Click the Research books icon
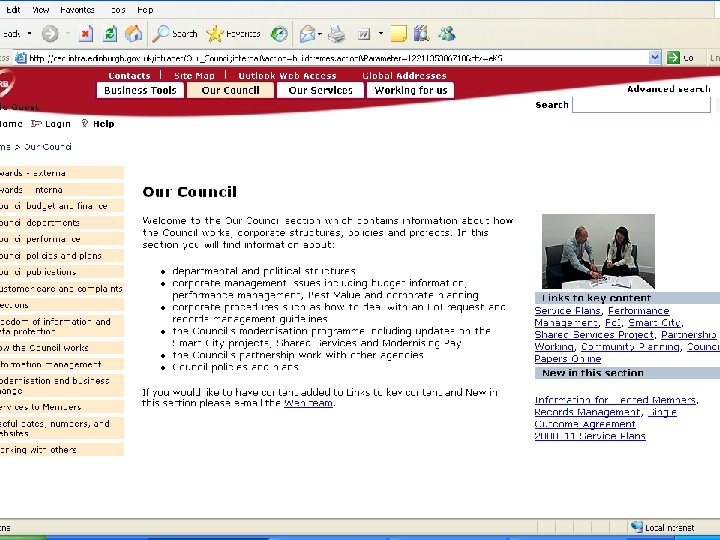The height and width of the screenshot is (540, 720). pyautogui.click(x=421, y=34)
